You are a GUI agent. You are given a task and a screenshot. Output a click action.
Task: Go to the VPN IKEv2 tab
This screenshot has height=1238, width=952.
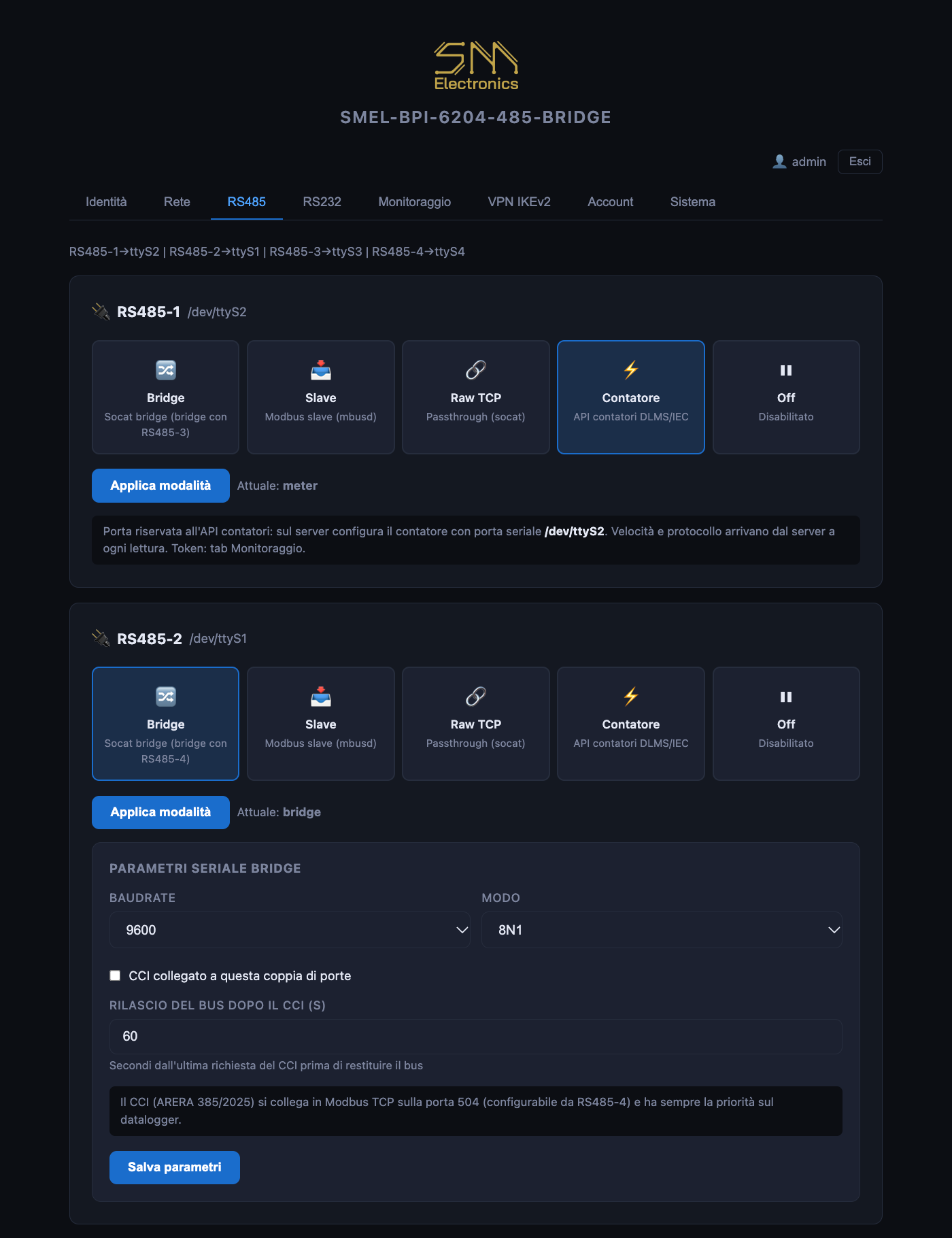519,201
